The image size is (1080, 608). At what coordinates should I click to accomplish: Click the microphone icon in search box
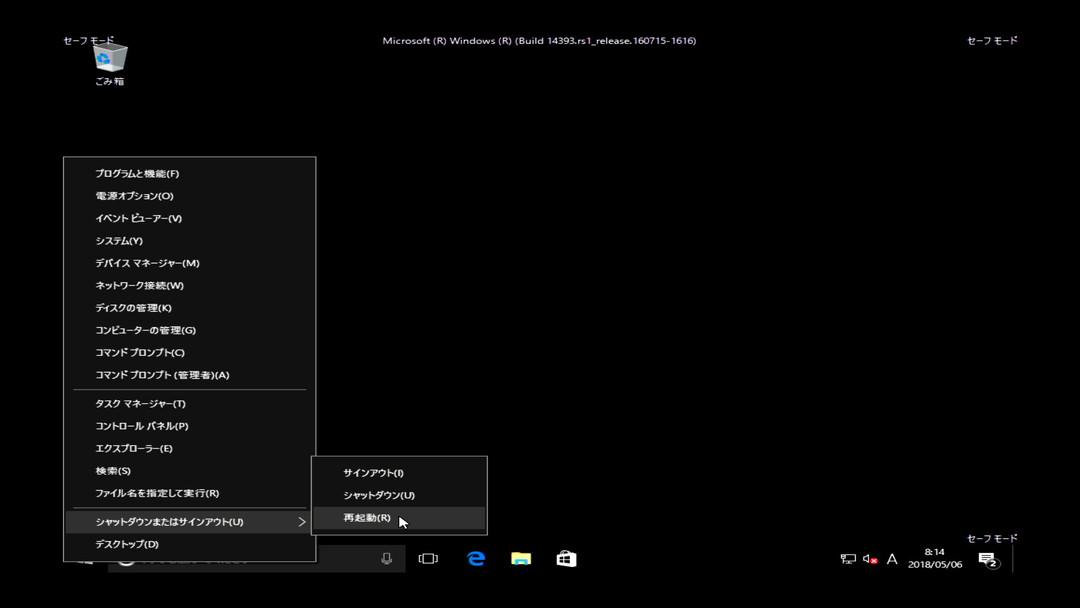point(386,559)
